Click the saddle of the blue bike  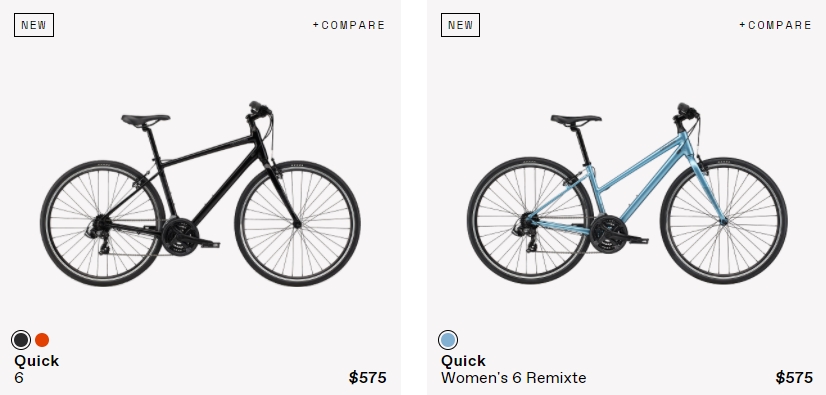576,120
